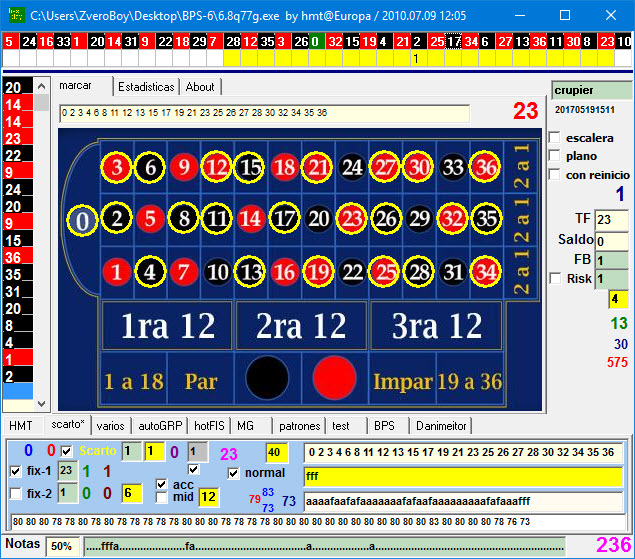The width and height of the screenshot is (635, 559).
Task: Select black 24 on the table
Action: coord(352,167)
